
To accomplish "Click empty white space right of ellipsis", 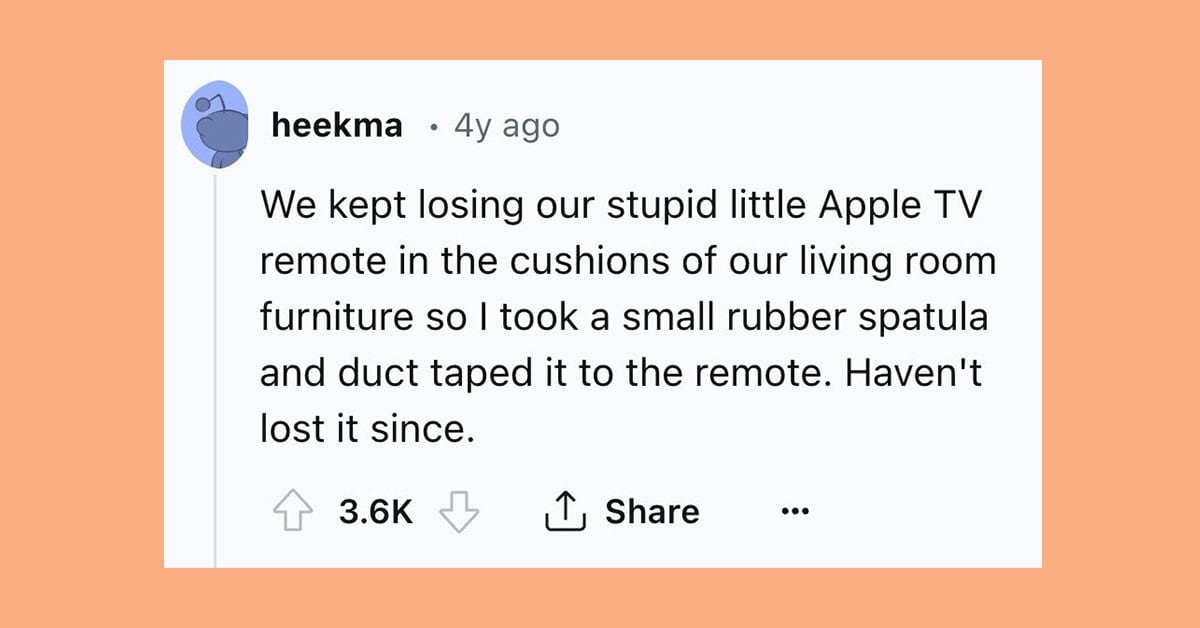I will tap(925, 512).
